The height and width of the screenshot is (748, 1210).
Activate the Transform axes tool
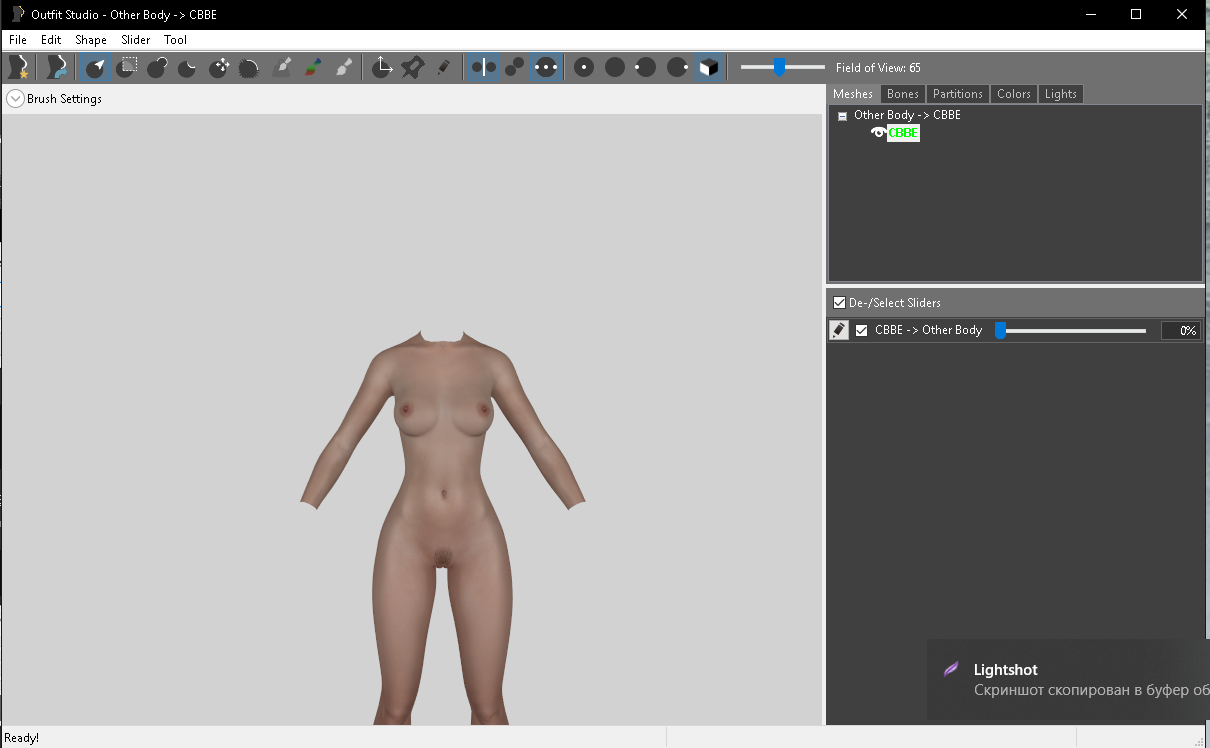[382, 67]
